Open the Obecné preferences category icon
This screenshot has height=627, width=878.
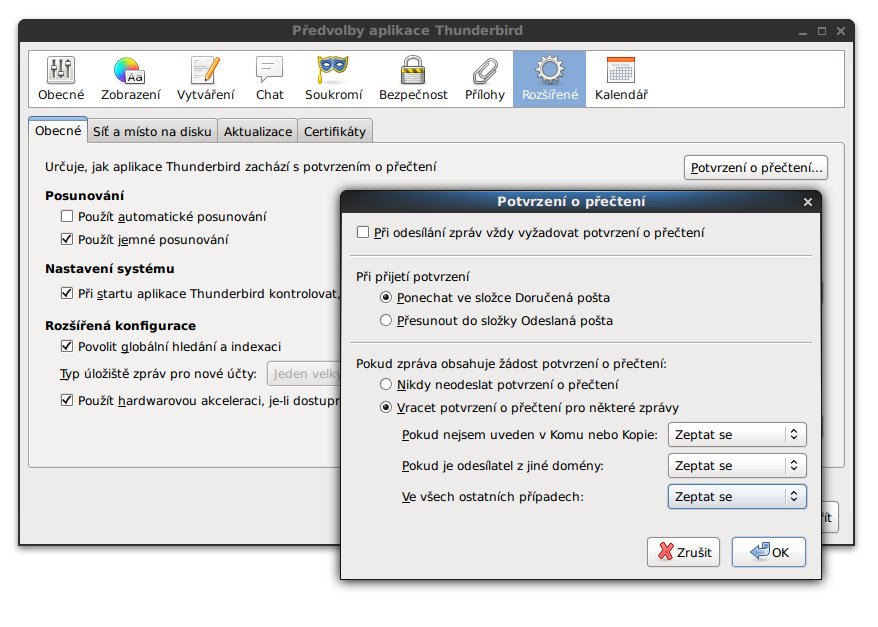61,79
